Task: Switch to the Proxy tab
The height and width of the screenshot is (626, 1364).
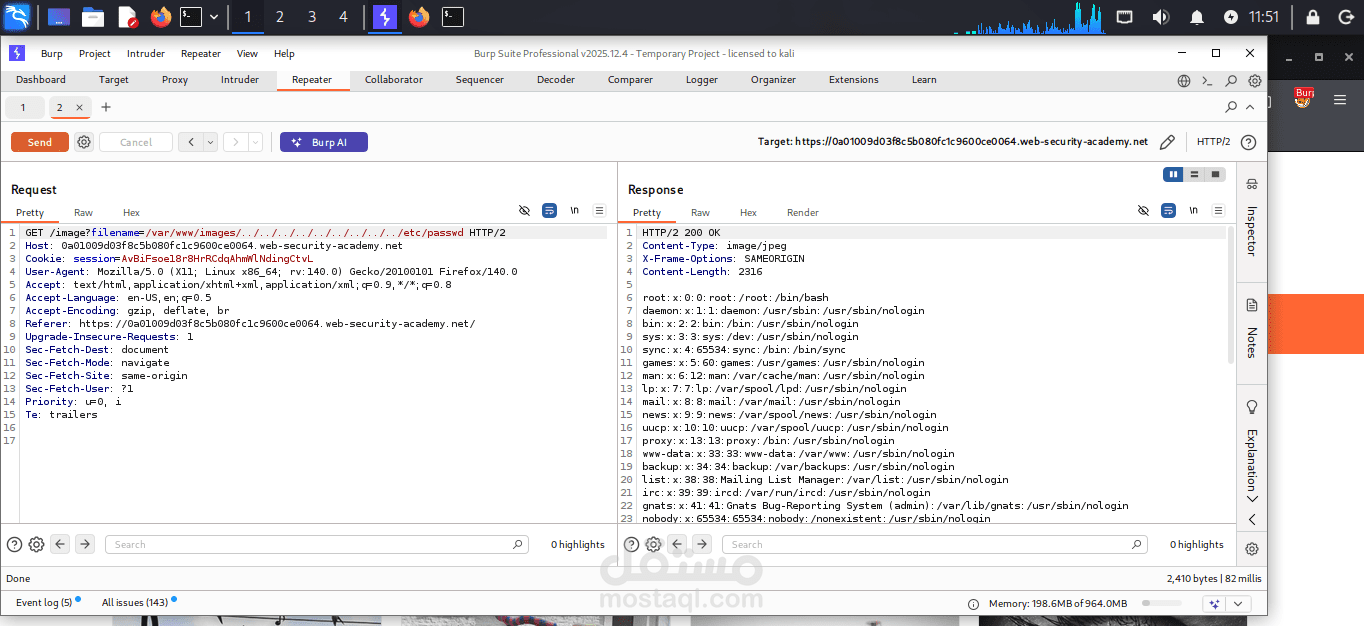Action: tap(175, 80)
